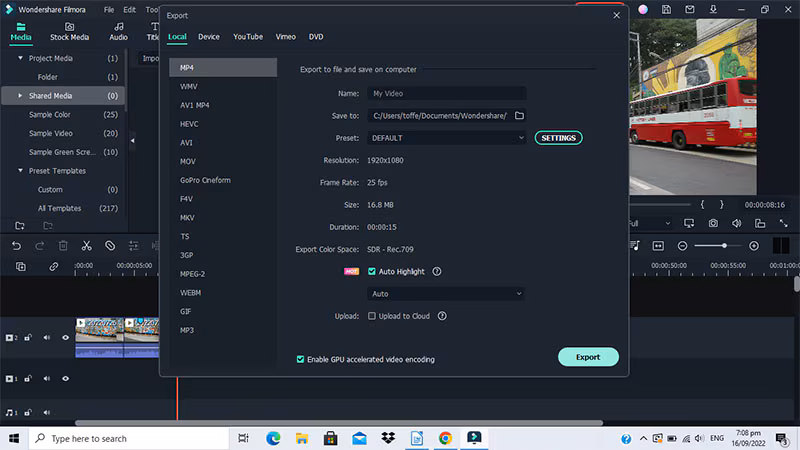Hide video track 1 with eye icon
This screenshot has width=800, height=450.
coord(65,379)
